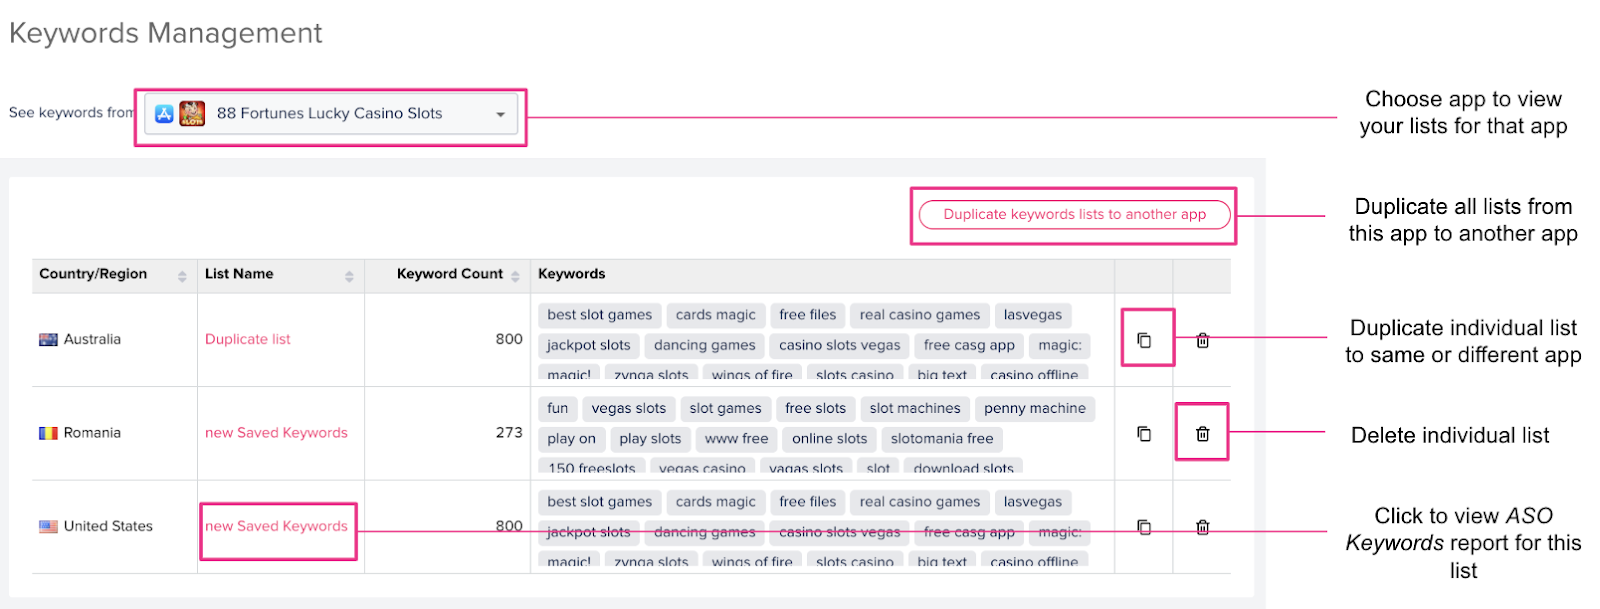Click the Keywords Management page title
Viewport: 1600px width, 609px height.
tap(166, 33)
